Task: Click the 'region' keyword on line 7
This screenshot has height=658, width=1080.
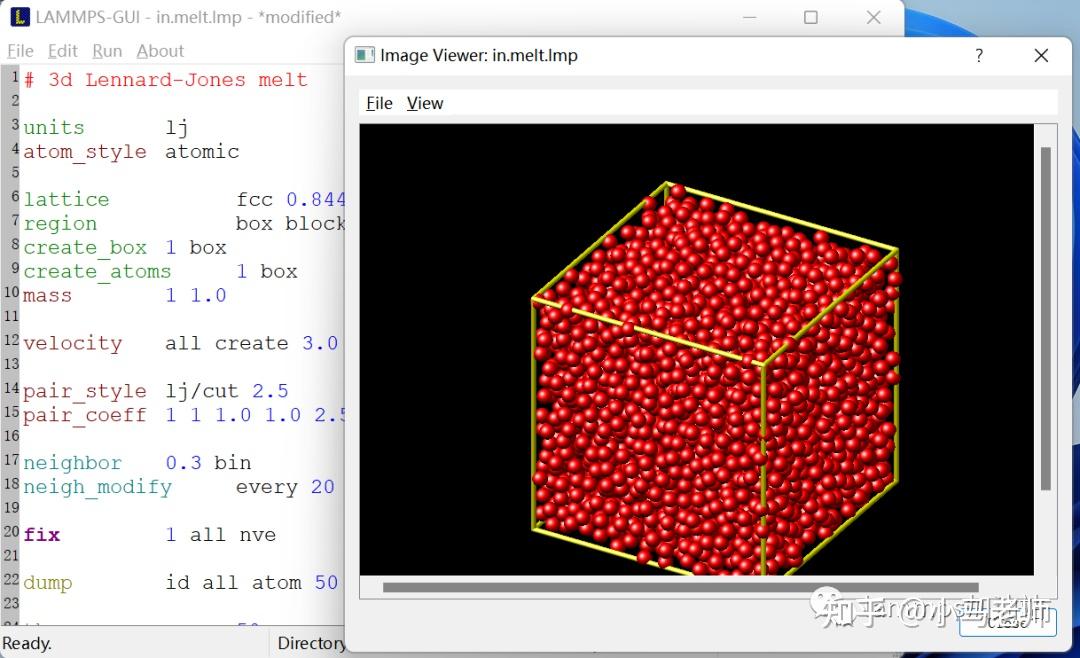Action: coord(60,224)
